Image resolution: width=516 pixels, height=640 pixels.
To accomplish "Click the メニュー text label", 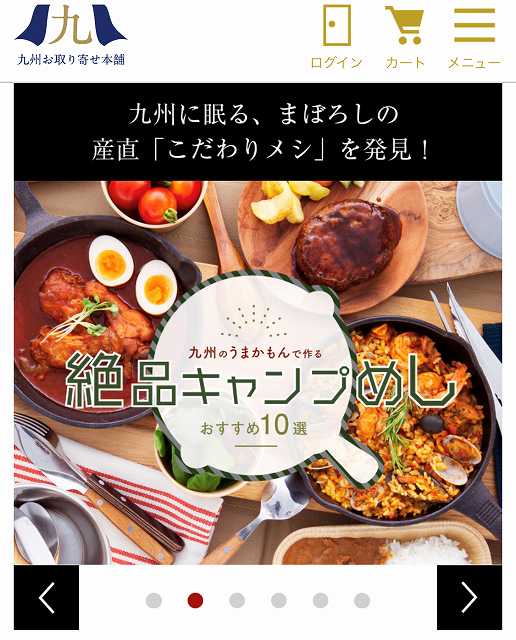I will 474,62.
